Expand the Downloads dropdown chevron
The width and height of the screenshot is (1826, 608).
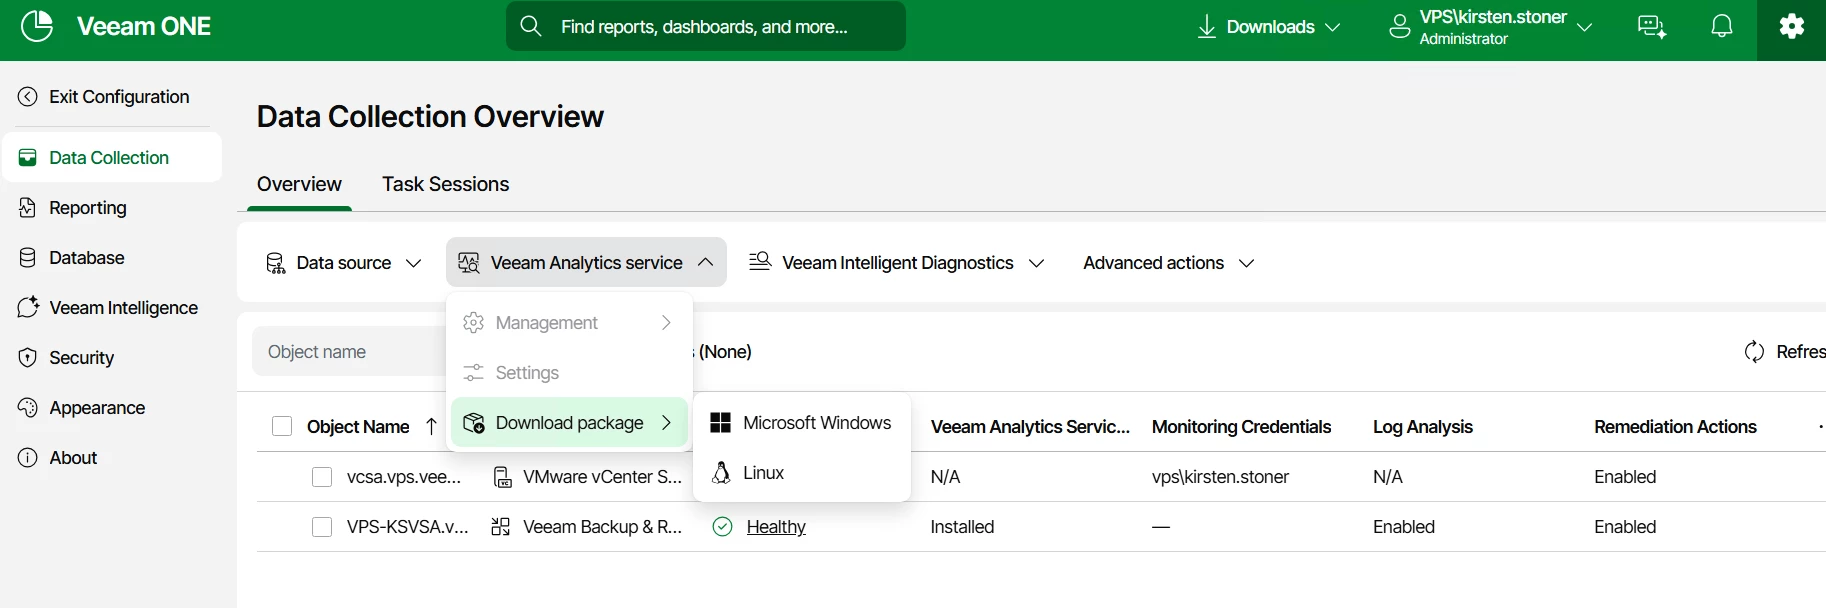click(x=1333, y=27)
